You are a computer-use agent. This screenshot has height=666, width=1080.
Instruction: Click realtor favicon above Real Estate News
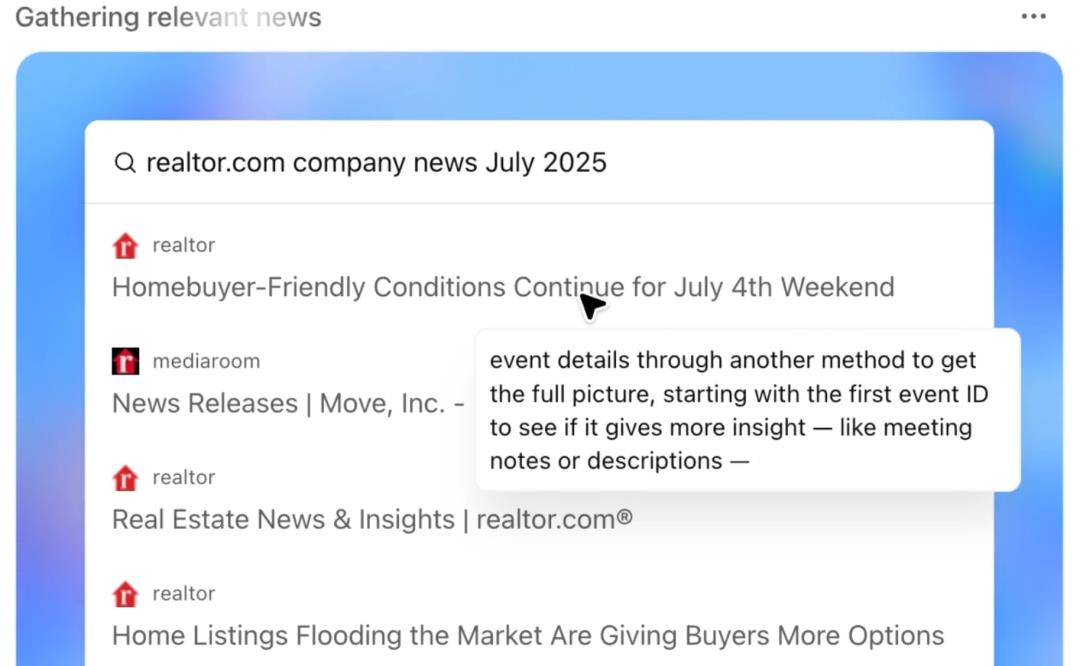[x=125, y=477]
